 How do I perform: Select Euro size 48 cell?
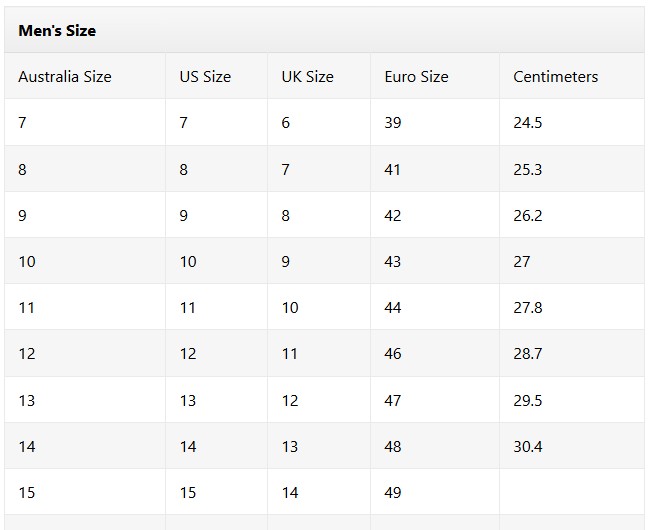435,446
